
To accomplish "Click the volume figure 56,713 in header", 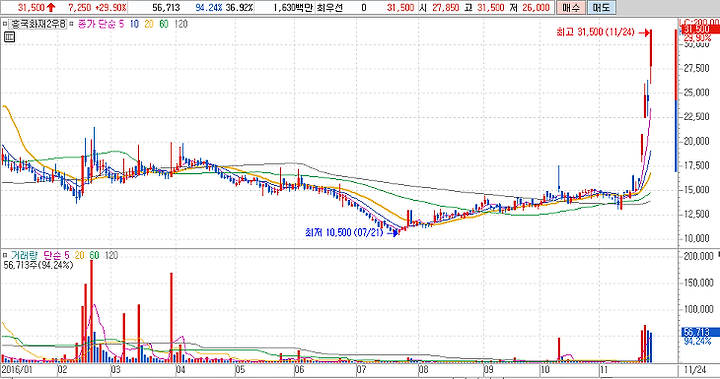I will tap(166, 7).
